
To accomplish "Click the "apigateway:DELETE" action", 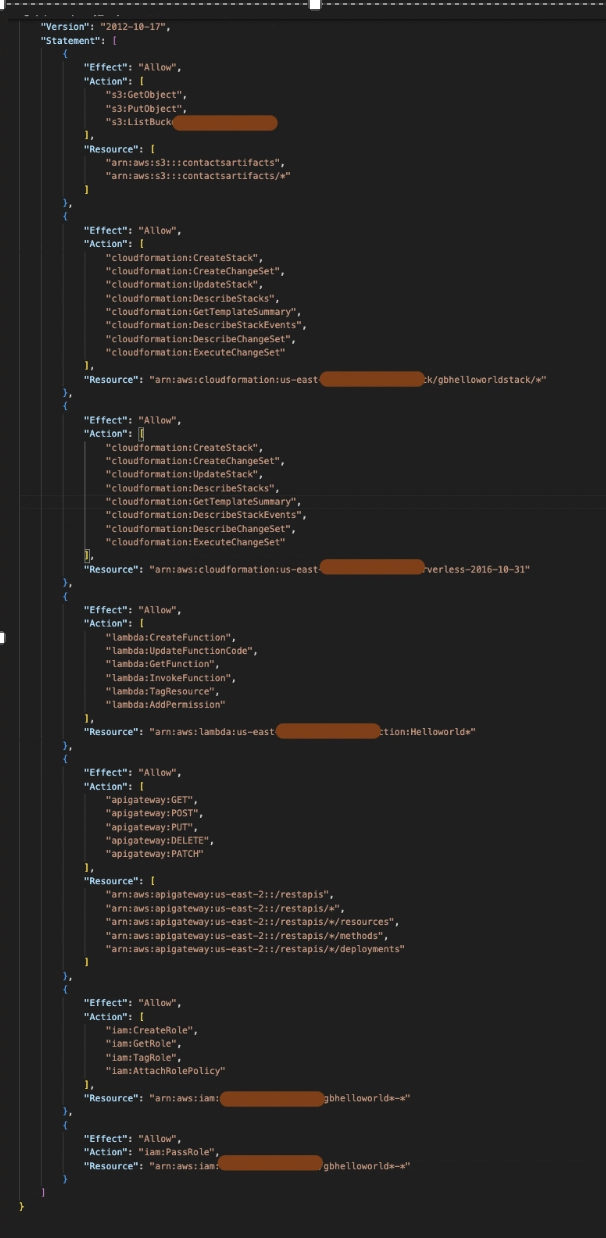I will pyautogui.click(x=160, y=840).
